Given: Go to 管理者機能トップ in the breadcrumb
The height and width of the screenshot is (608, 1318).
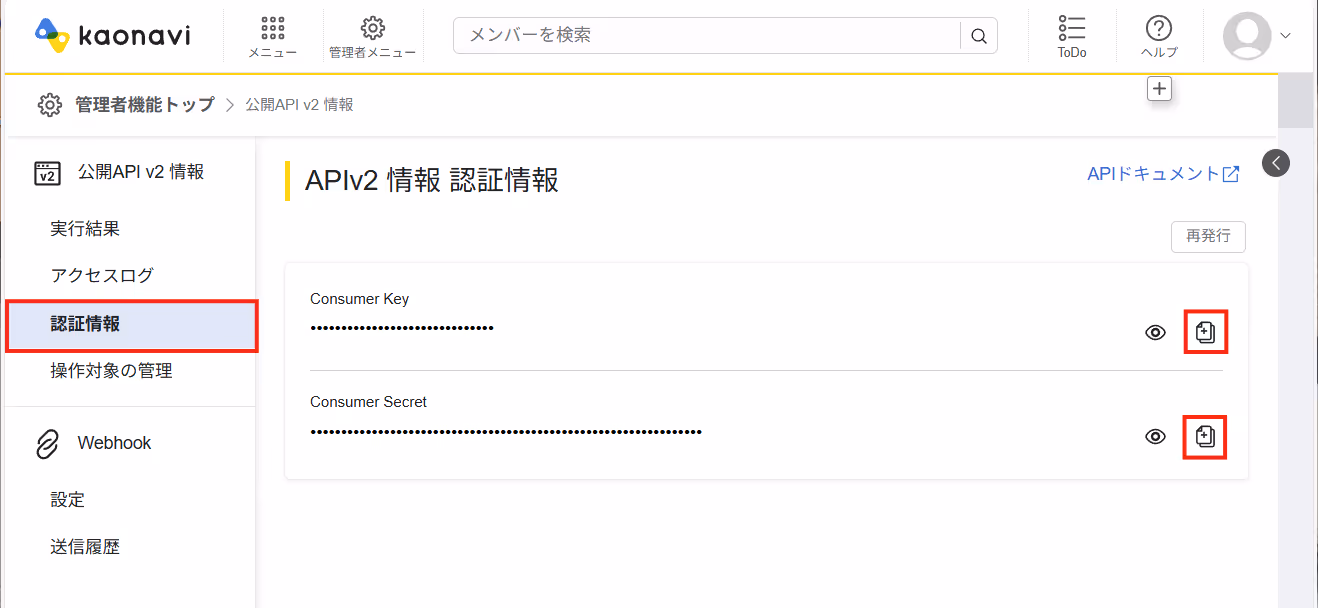Looking at the screenshot, I should click(x=145, y=104).
